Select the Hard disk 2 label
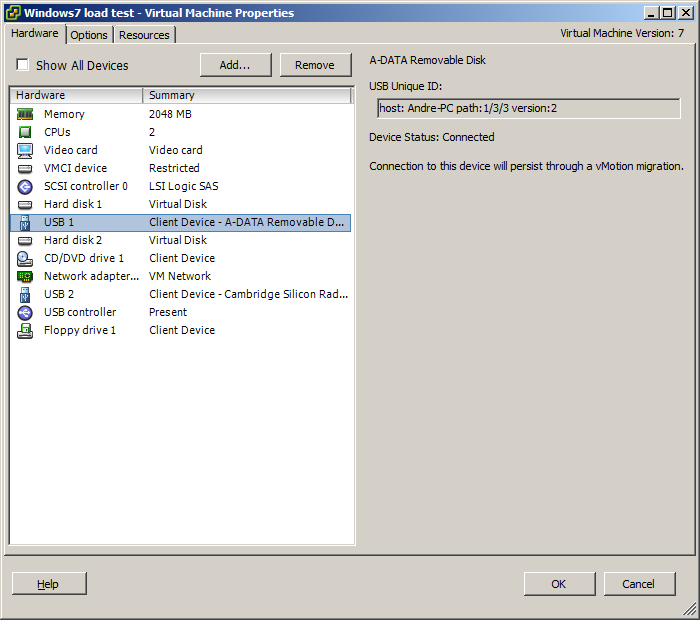The height and width of the screenshot is (620, 700). click(73, 240)
